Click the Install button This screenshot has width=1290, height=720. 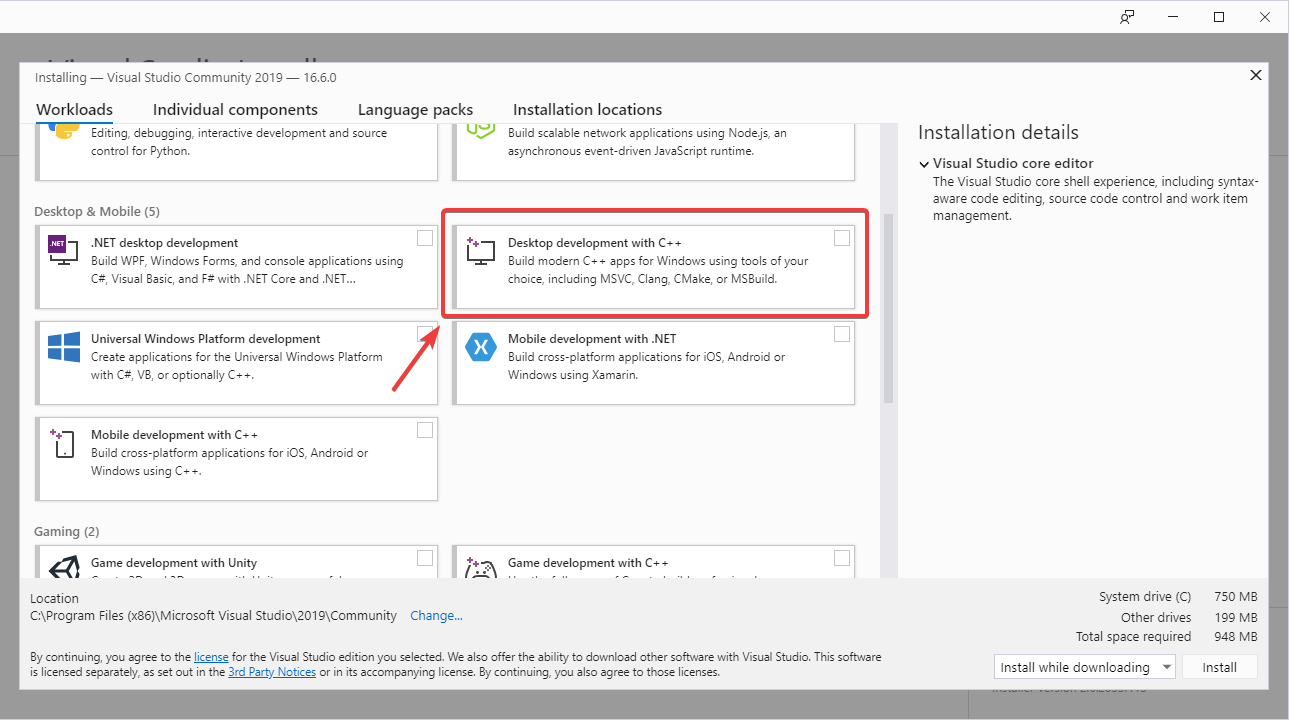1220,666
